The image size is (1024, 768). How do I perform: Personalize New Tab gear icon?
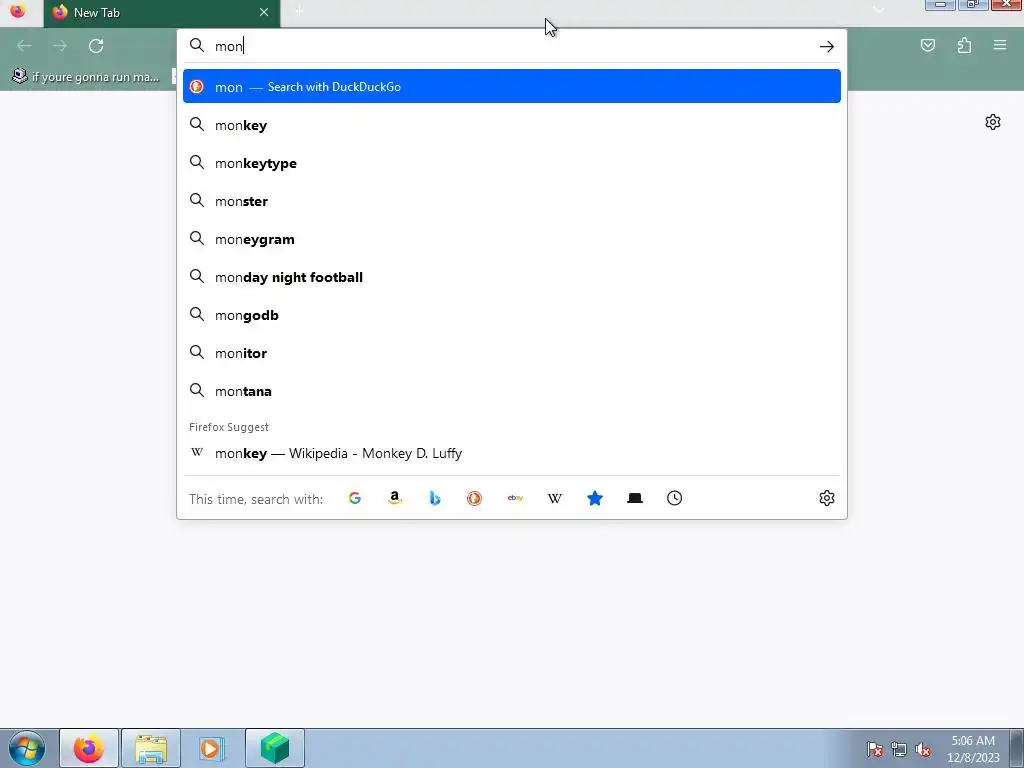[x=993, y=122]
